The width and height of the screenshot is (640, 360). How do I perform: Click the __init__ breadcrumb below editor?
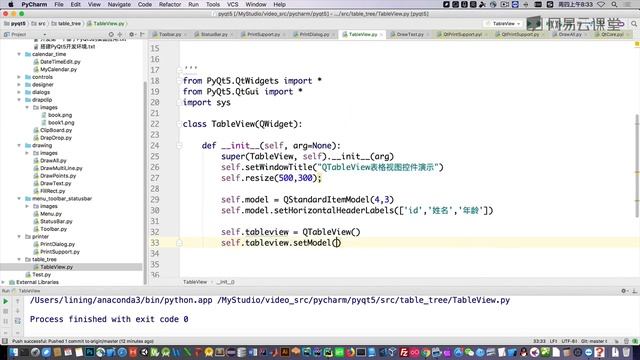click(x=226, y=282)
